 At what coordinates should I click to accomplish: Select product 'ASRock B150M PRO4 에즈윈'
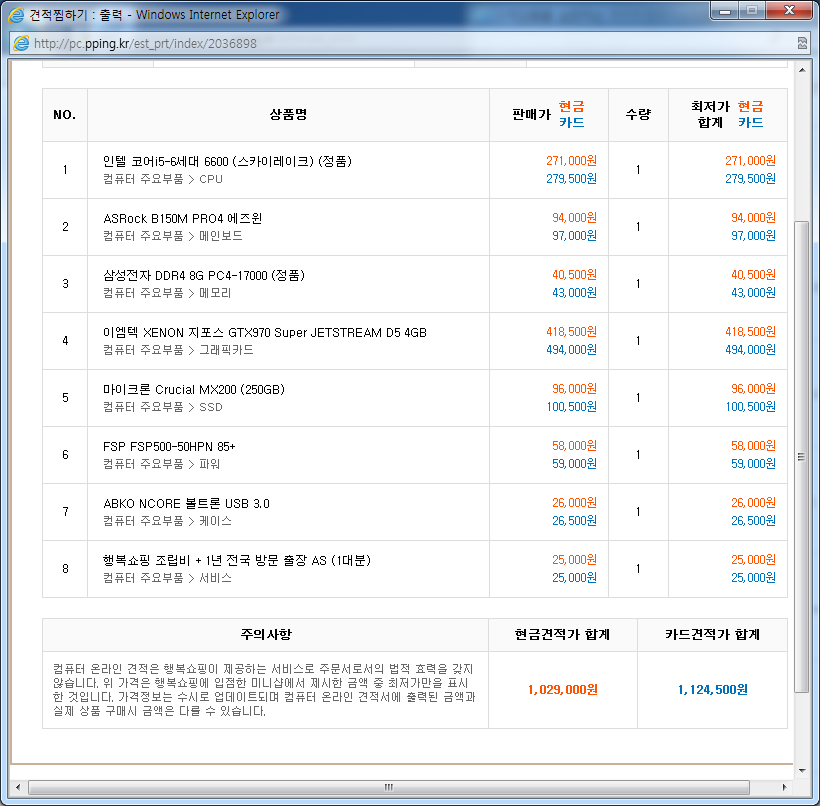(183, 218)
